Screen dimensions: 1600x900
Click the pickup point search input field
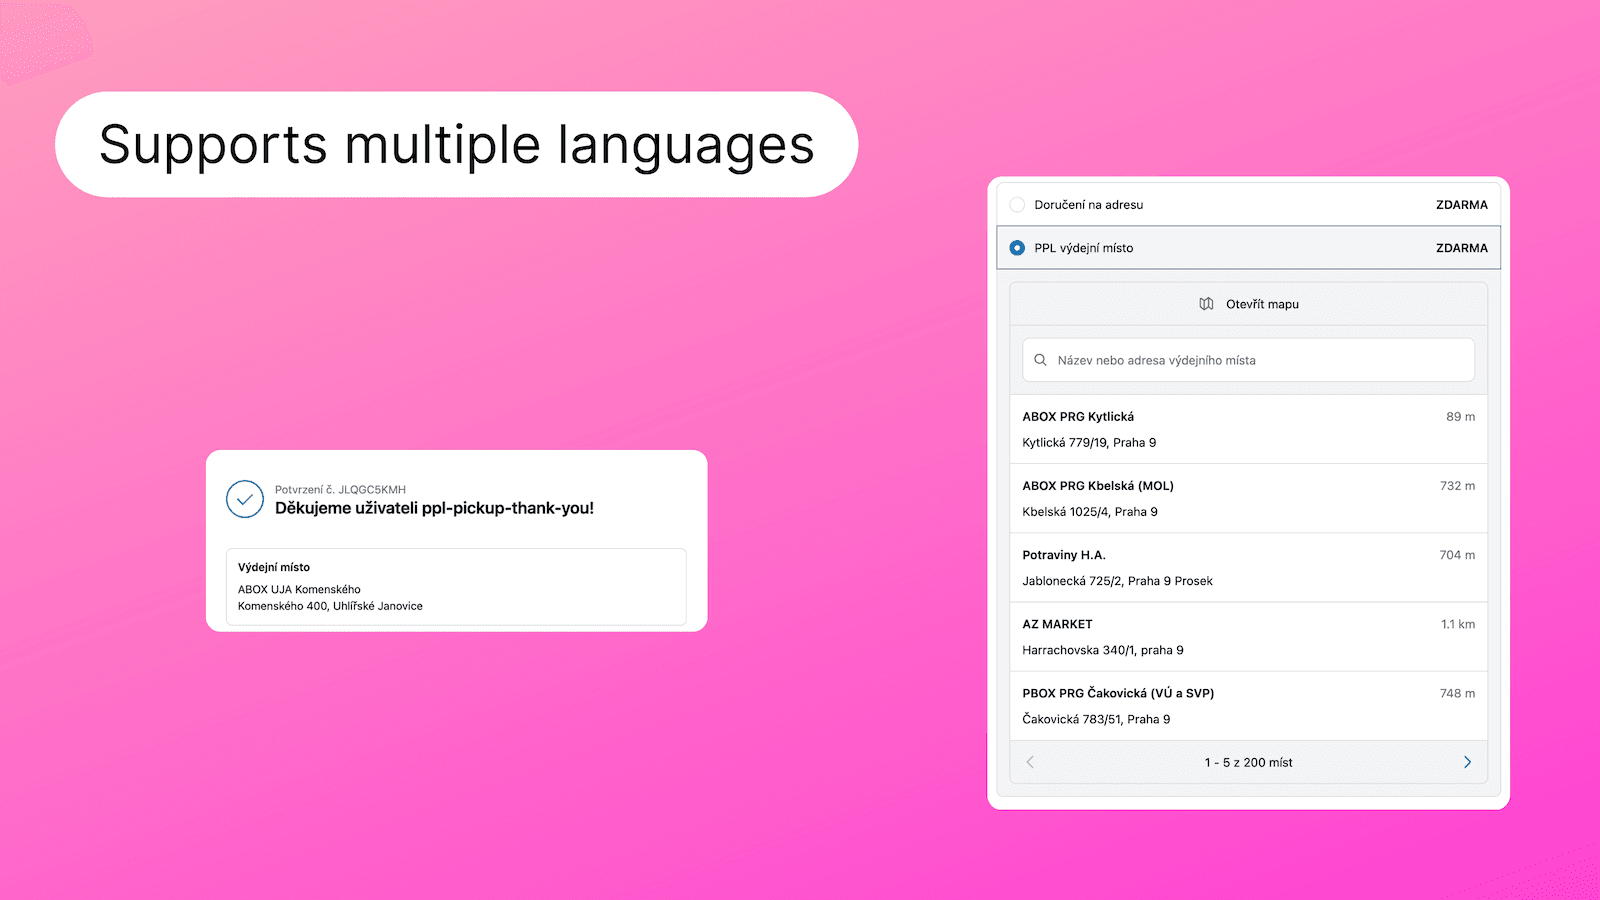1248,359
